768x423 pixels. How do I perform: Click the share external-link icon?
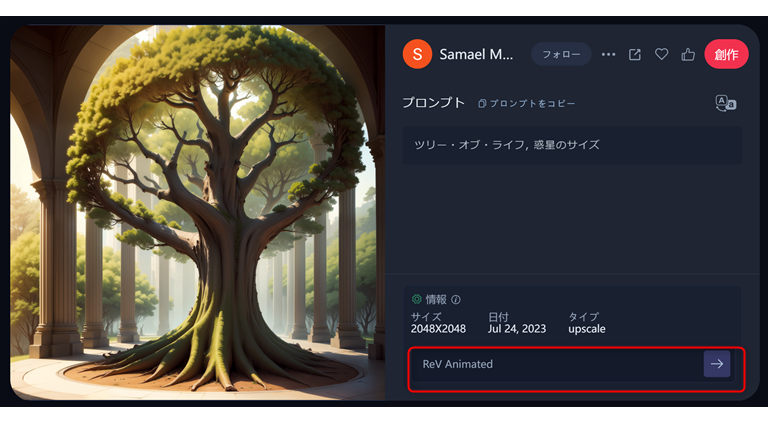pyautogui.click(x=635, y=54)
